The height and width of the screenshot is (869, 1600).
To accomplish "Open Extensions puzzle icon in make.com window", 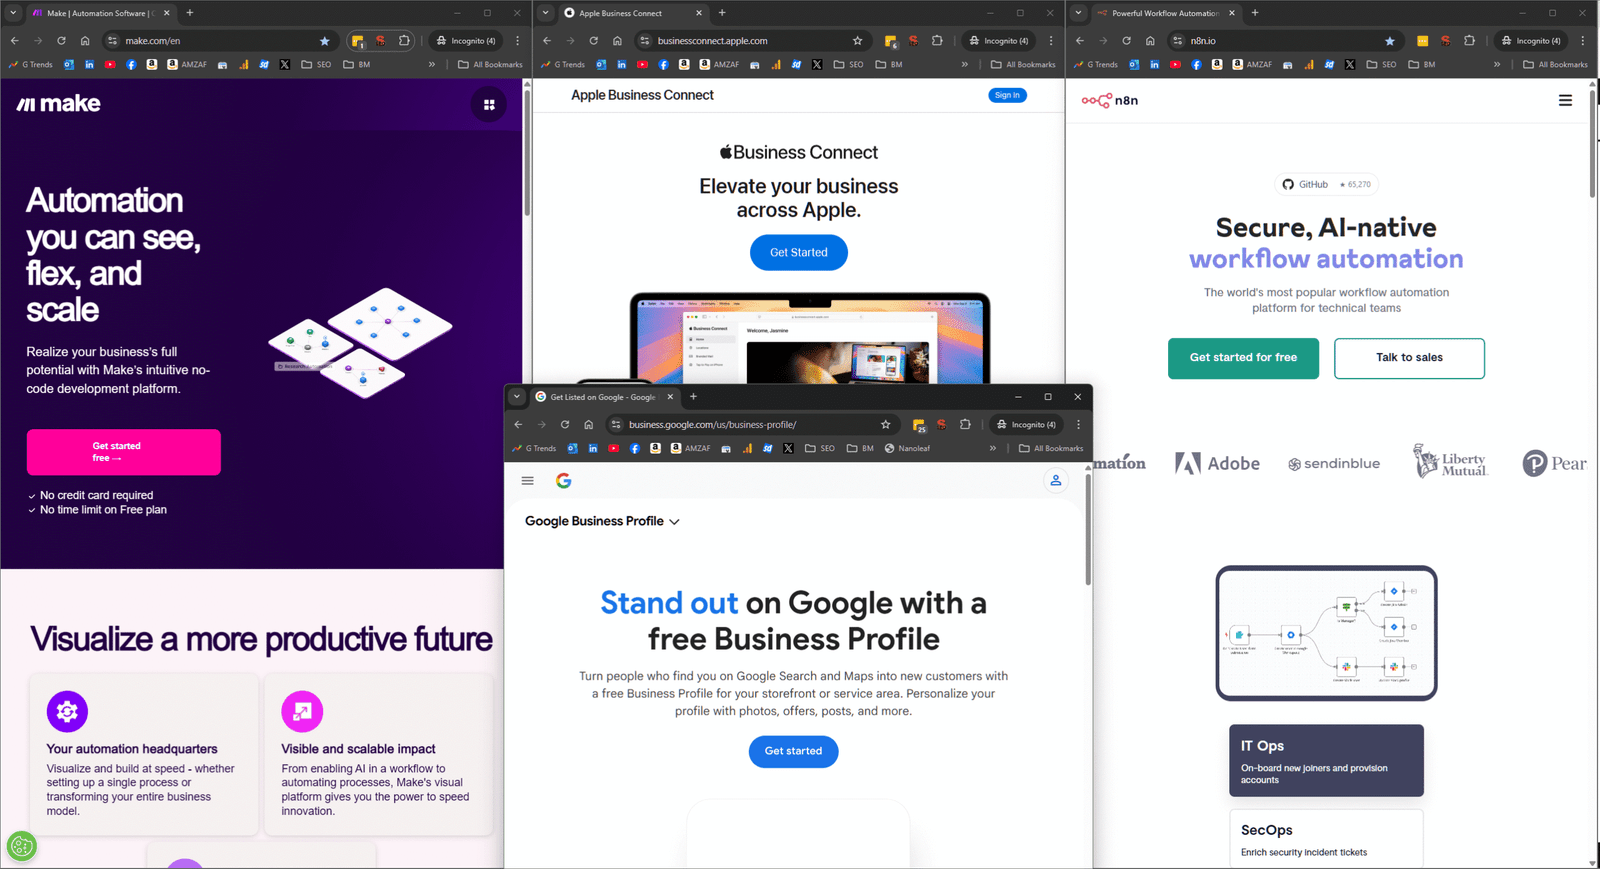I will [404, 41].
